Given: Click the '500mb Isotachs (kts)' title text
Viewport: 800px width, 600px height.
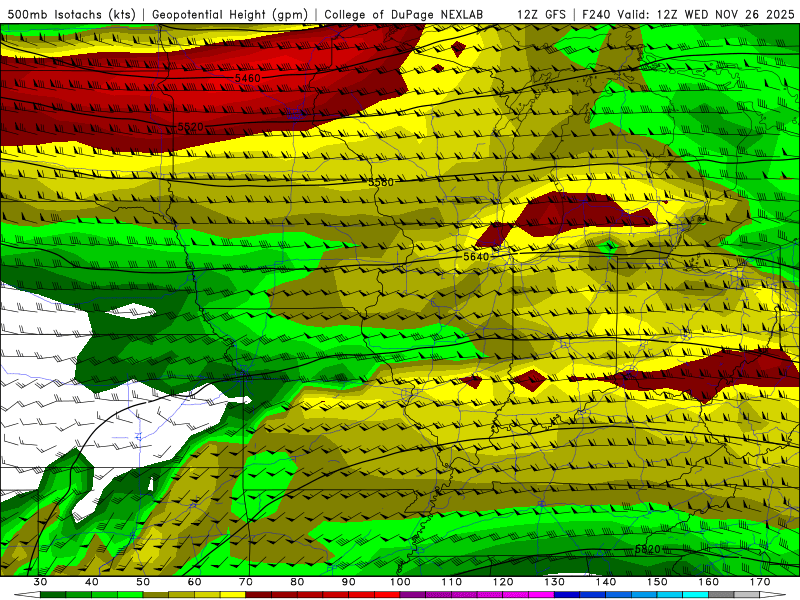Looking at the screenshot, I should pos(71,14).
